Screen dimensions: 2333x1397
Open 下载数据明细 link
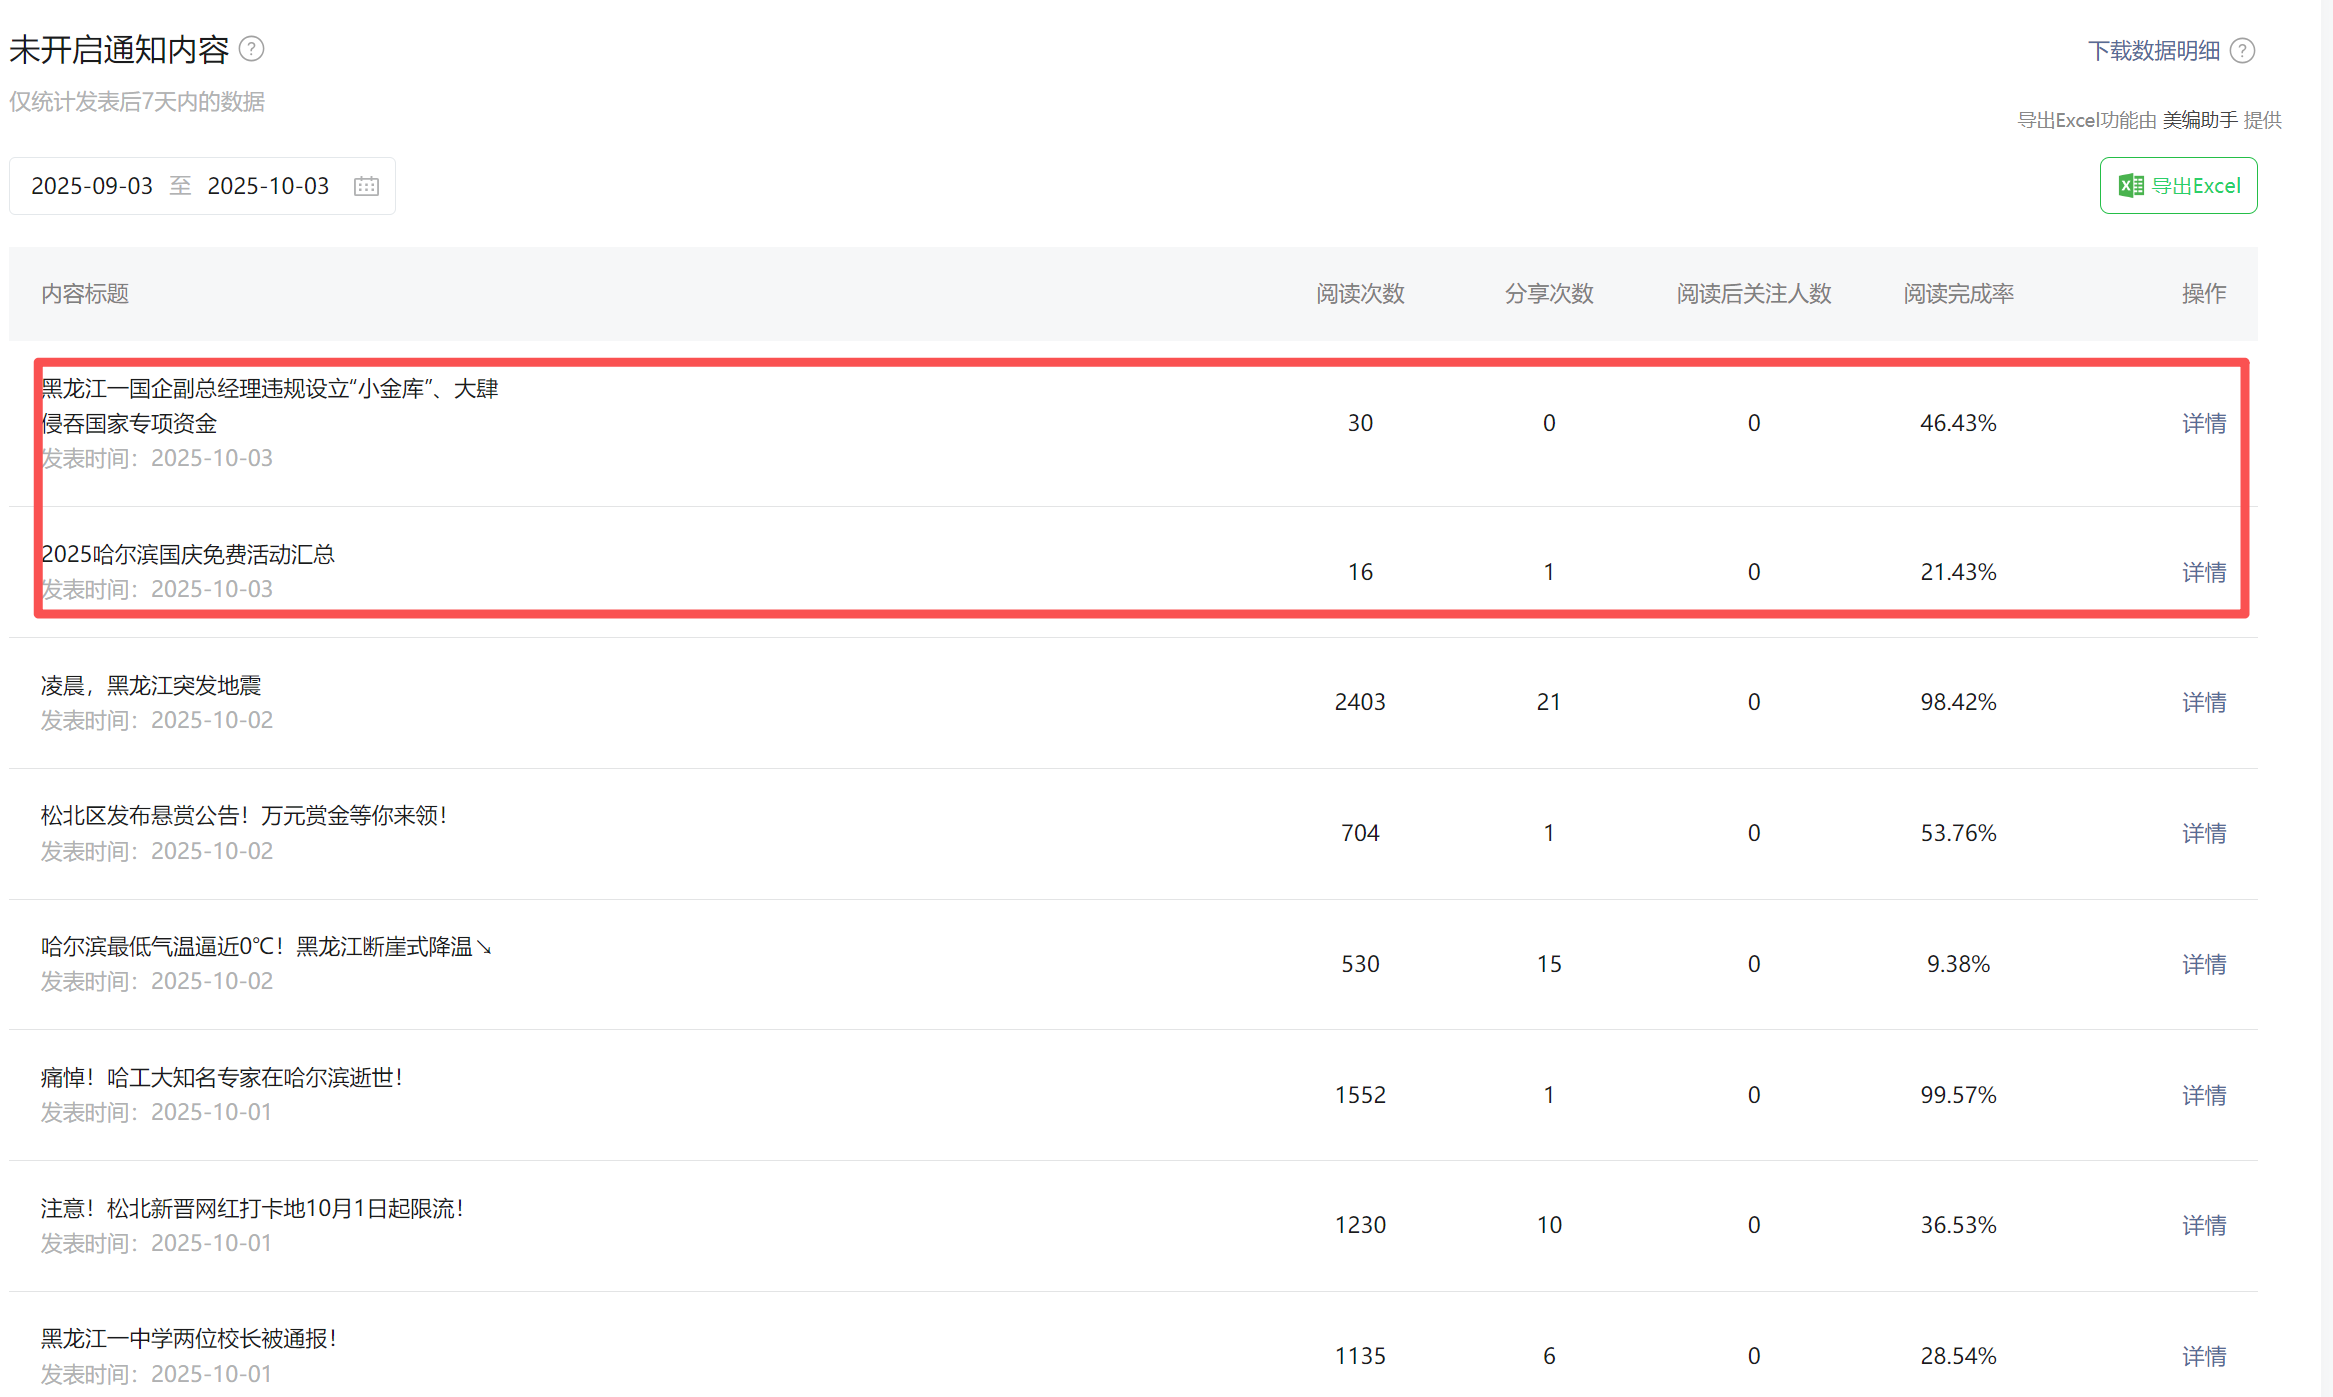click(x=2153, y=51)
